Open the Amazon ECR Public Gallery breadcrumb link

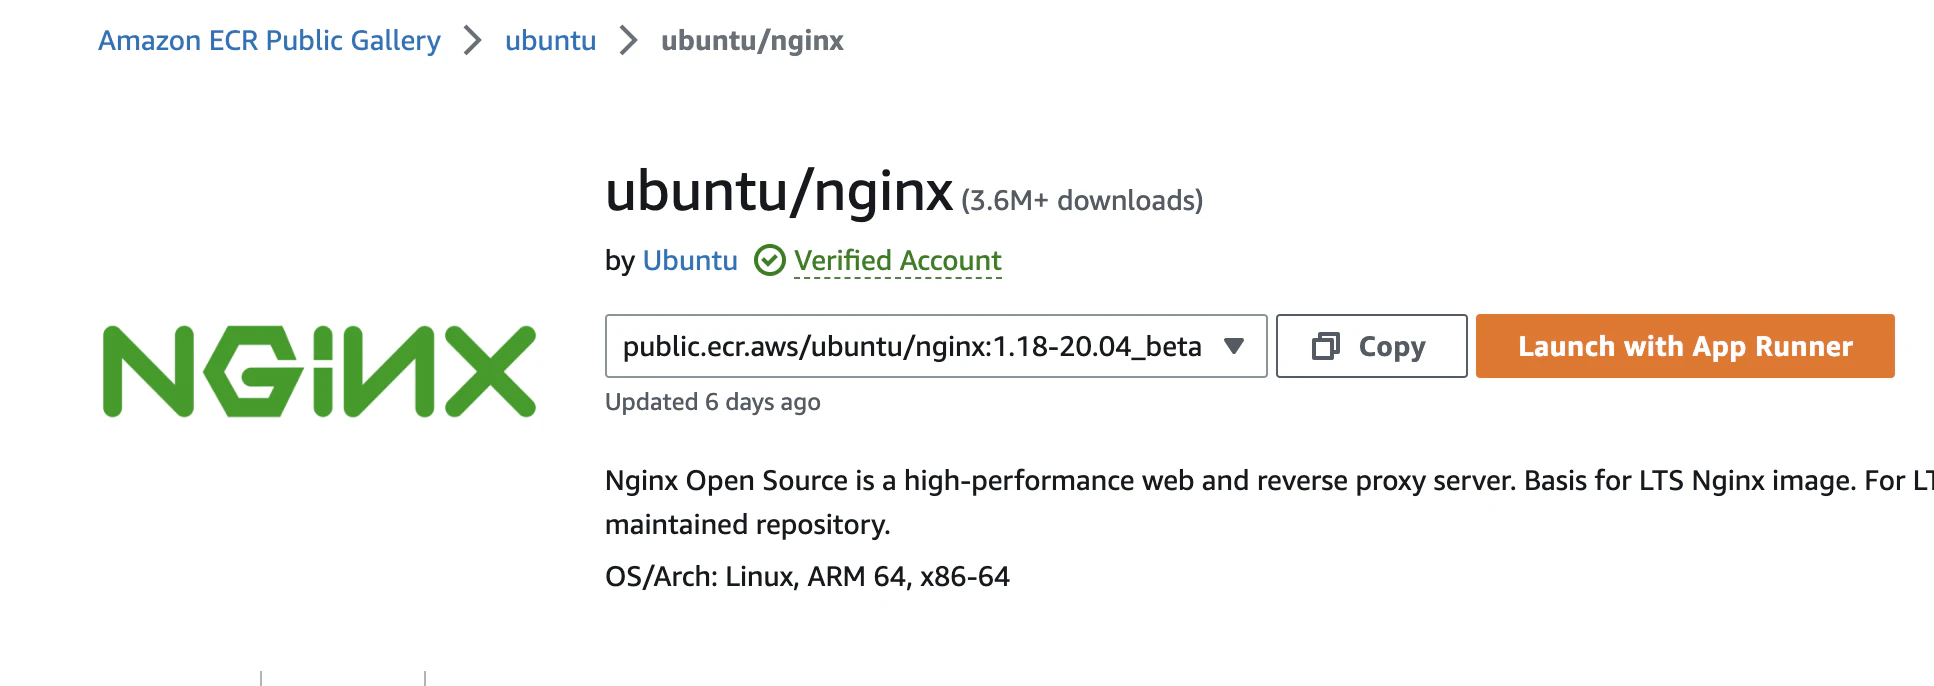269,41
